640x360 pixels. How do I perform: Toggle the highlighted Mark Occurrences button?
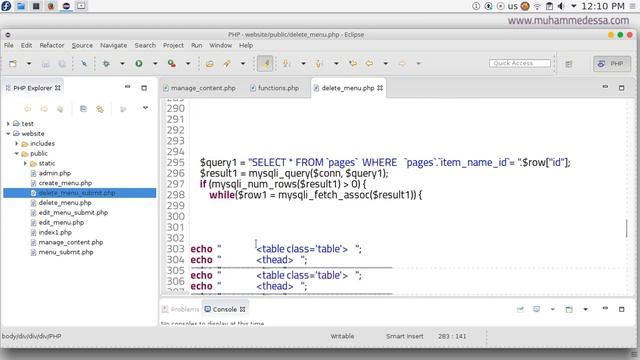click(x=265, y=64)
